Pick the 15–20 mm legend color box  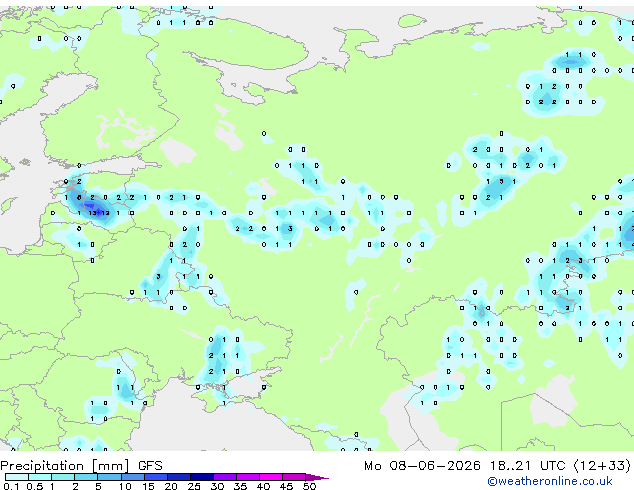[x=156, y=477]
